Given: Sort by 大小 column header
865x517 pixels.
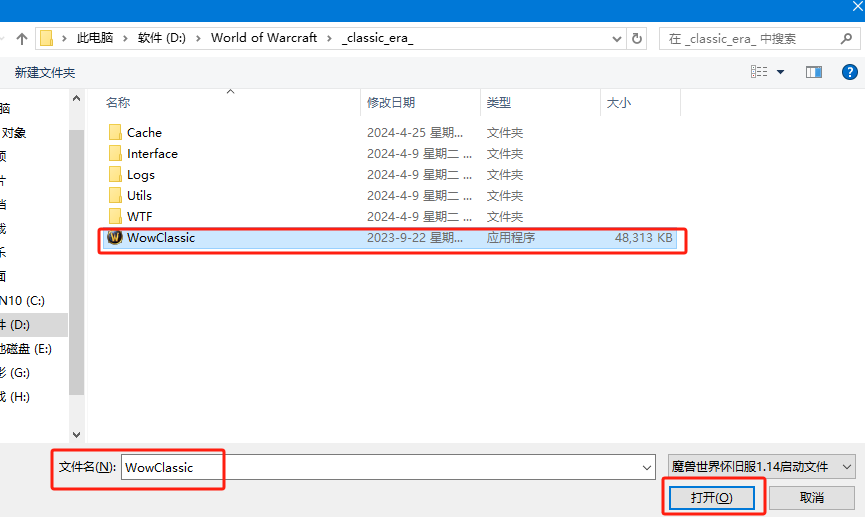Looking at the screenshot, I should [x=618, y=103].
